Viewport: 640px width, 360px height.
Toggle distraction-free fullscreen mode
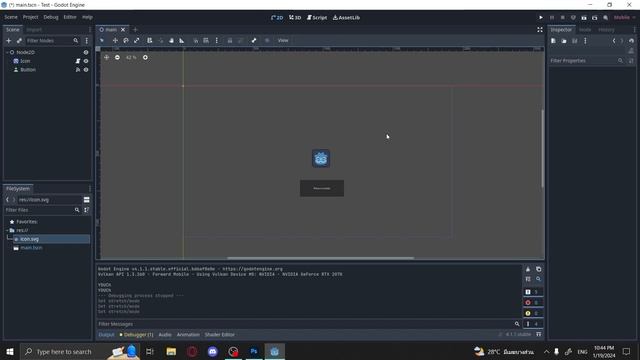[x=540, y=29]
